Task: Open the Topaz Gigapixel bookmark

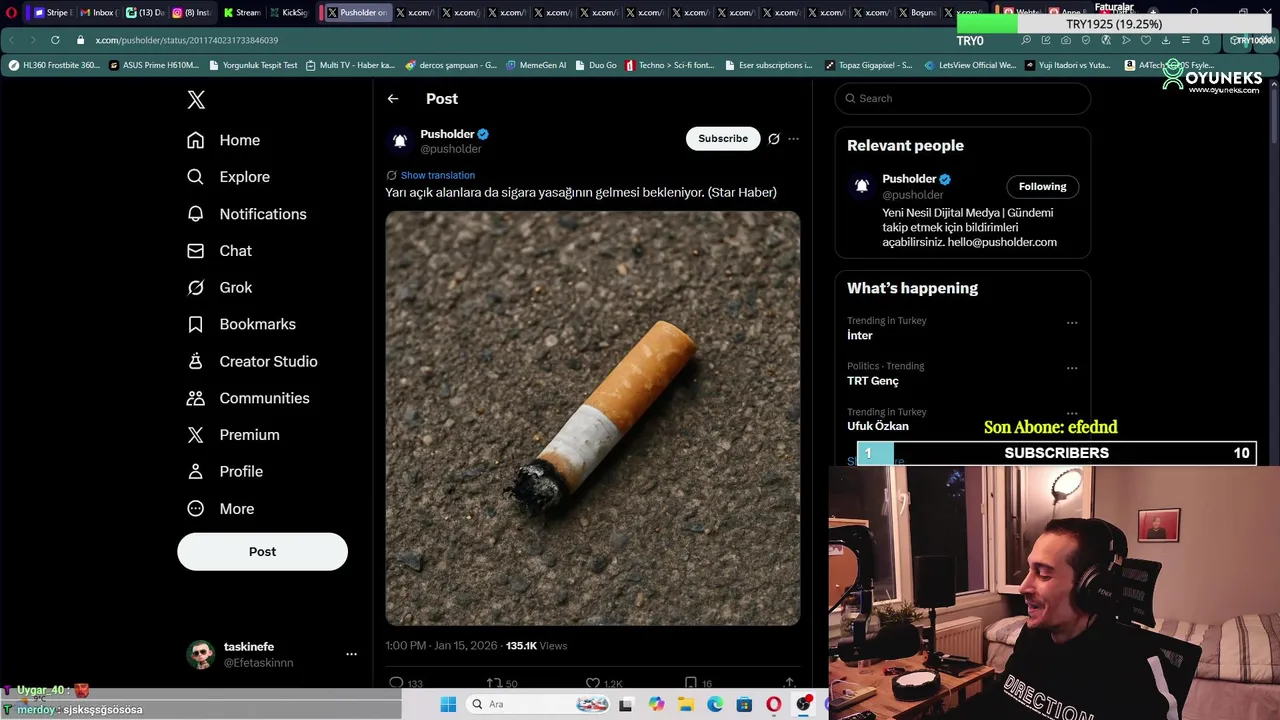Action: tap(868, 65)
